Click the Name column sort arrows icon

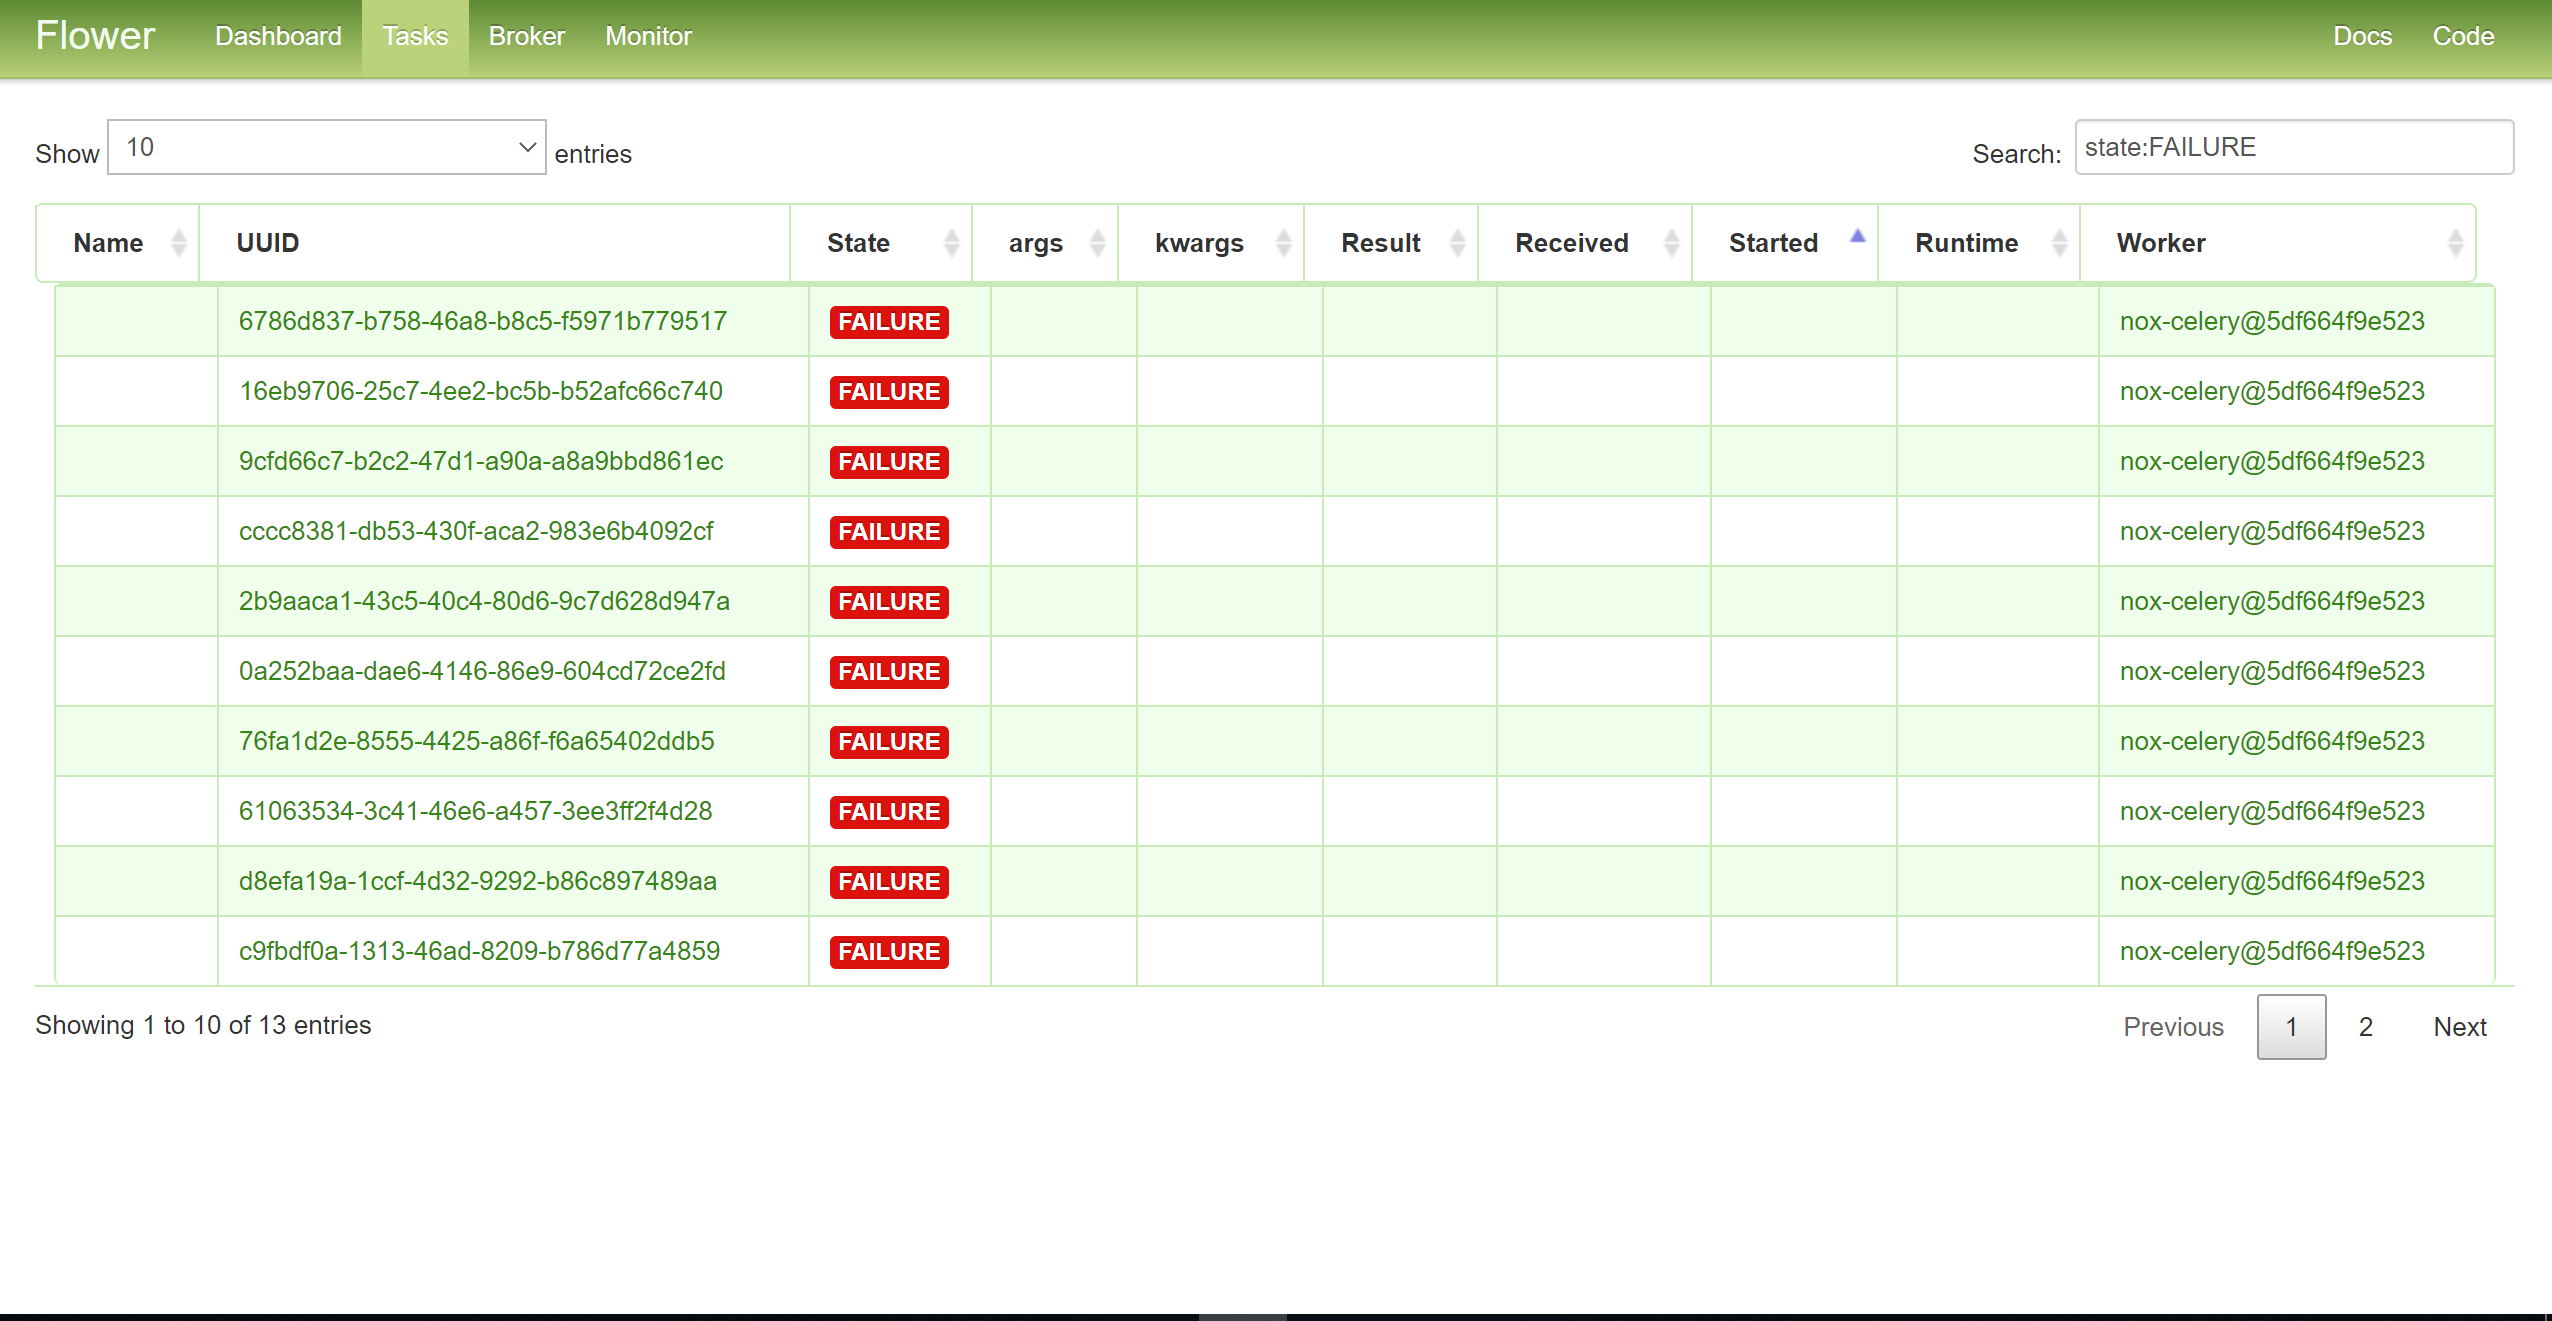pos(178,243)
